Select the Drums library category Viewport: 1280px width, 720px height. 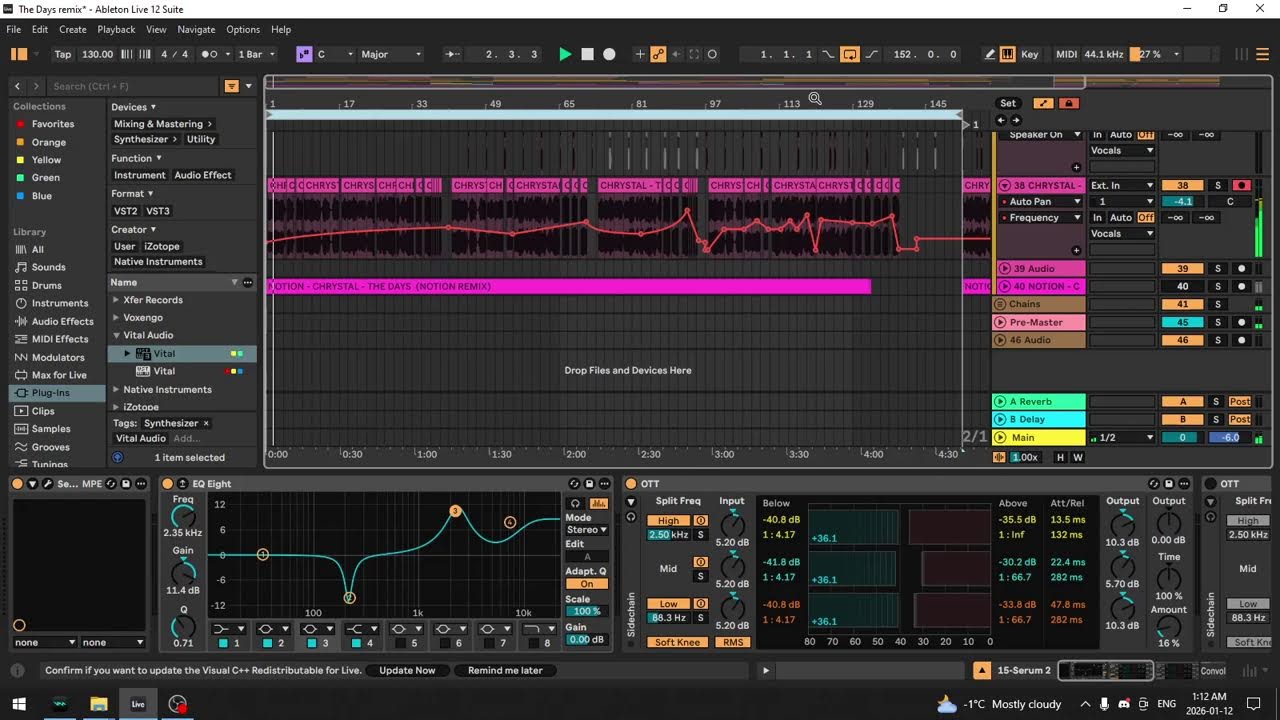tap(47, 285)
